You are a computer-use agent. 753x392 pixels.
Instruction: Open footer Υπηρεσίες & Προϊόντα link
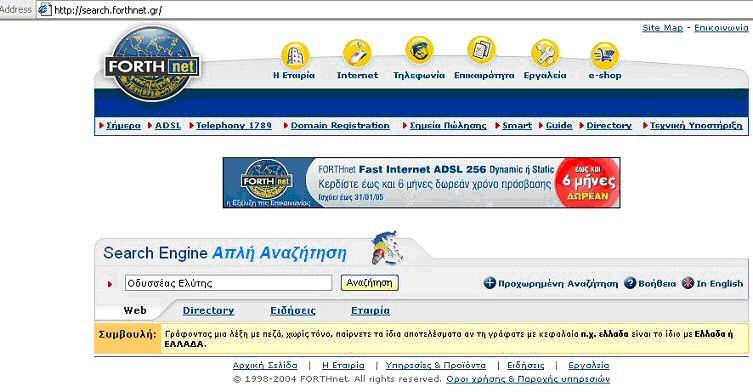pyautogui.click(x=436, y=366)
